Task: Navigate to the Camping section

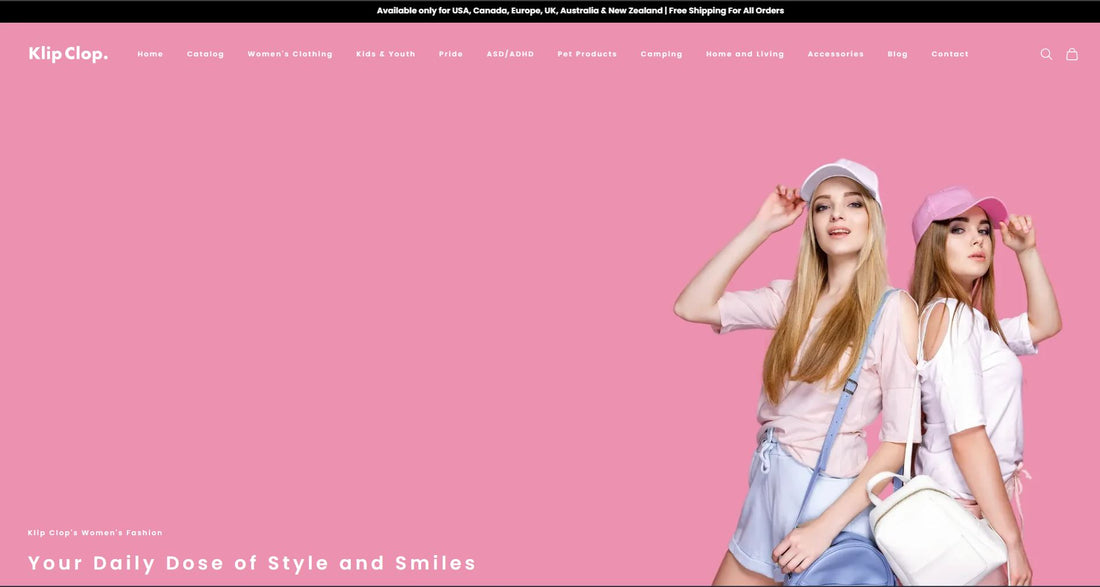Action: tap(661, 54)
